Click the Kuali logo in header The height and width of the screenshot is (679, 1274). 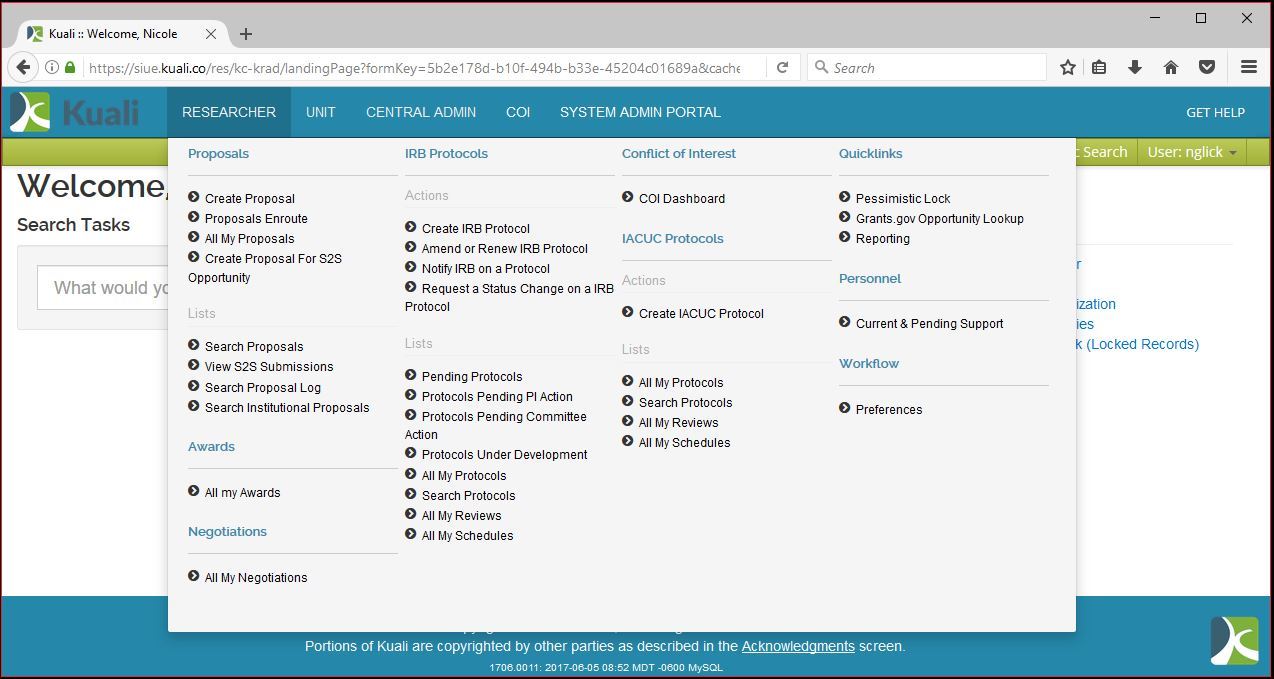pos(75,112)
